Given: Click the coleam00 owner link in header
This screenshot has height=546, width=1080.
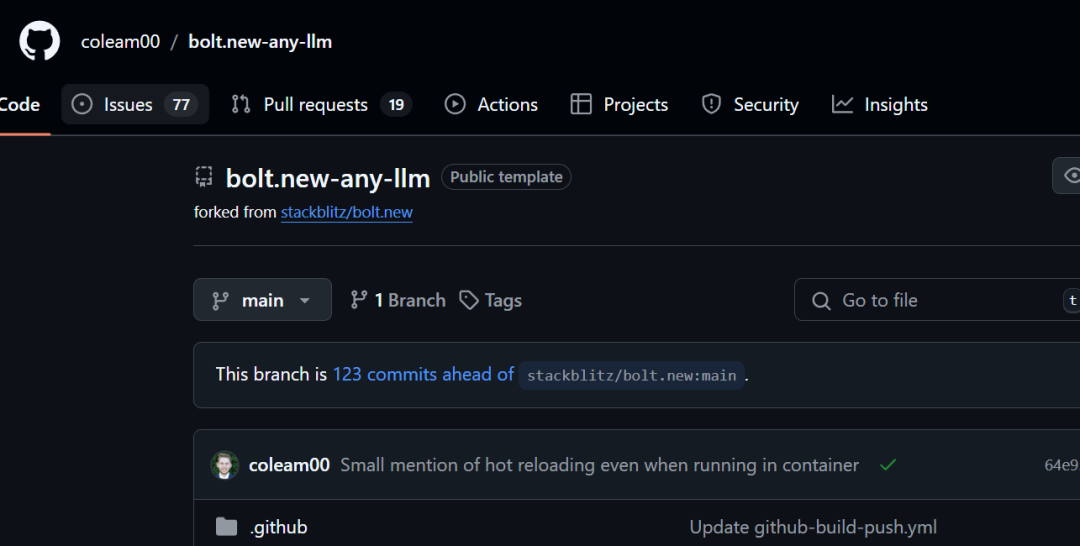Looking at the screenshot, I should [x=119, y=42].
